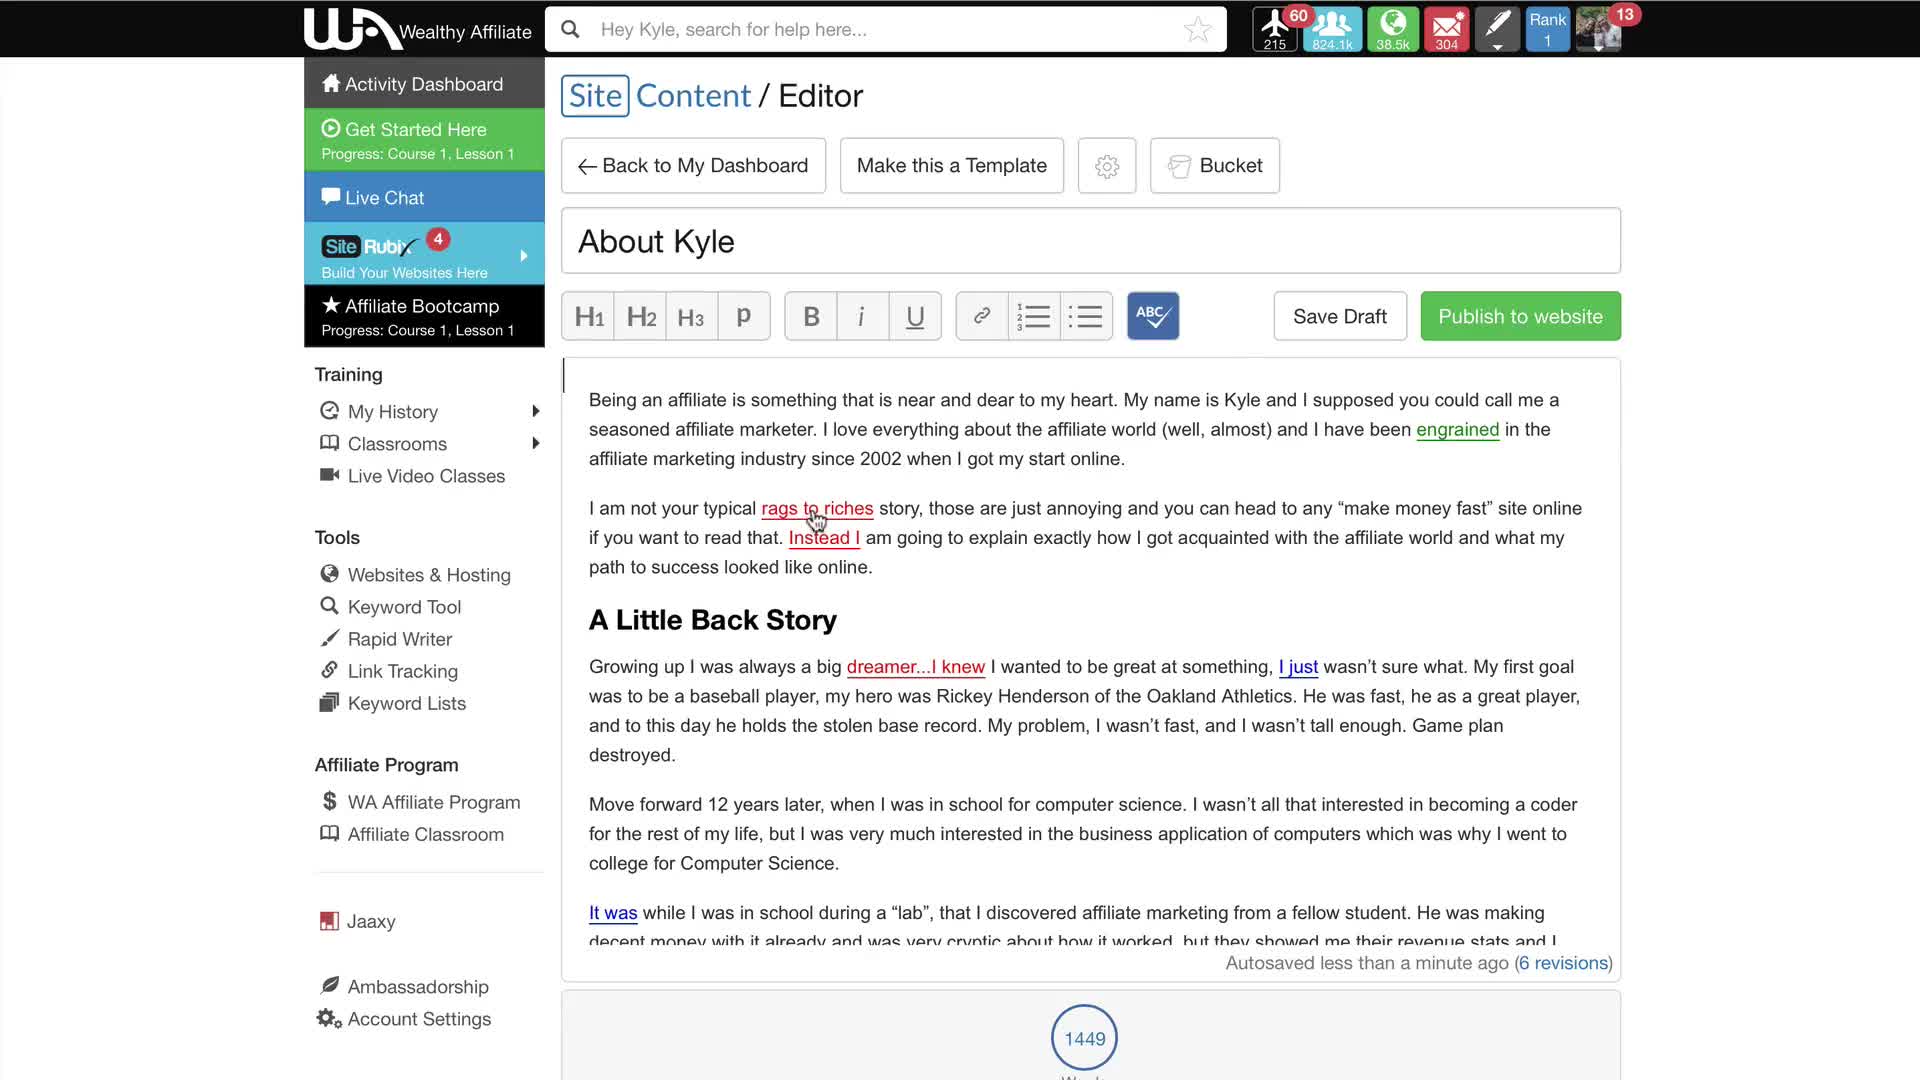Open Classrooms
This screenshot has height=1080, width=1920.
pos(397,444)
